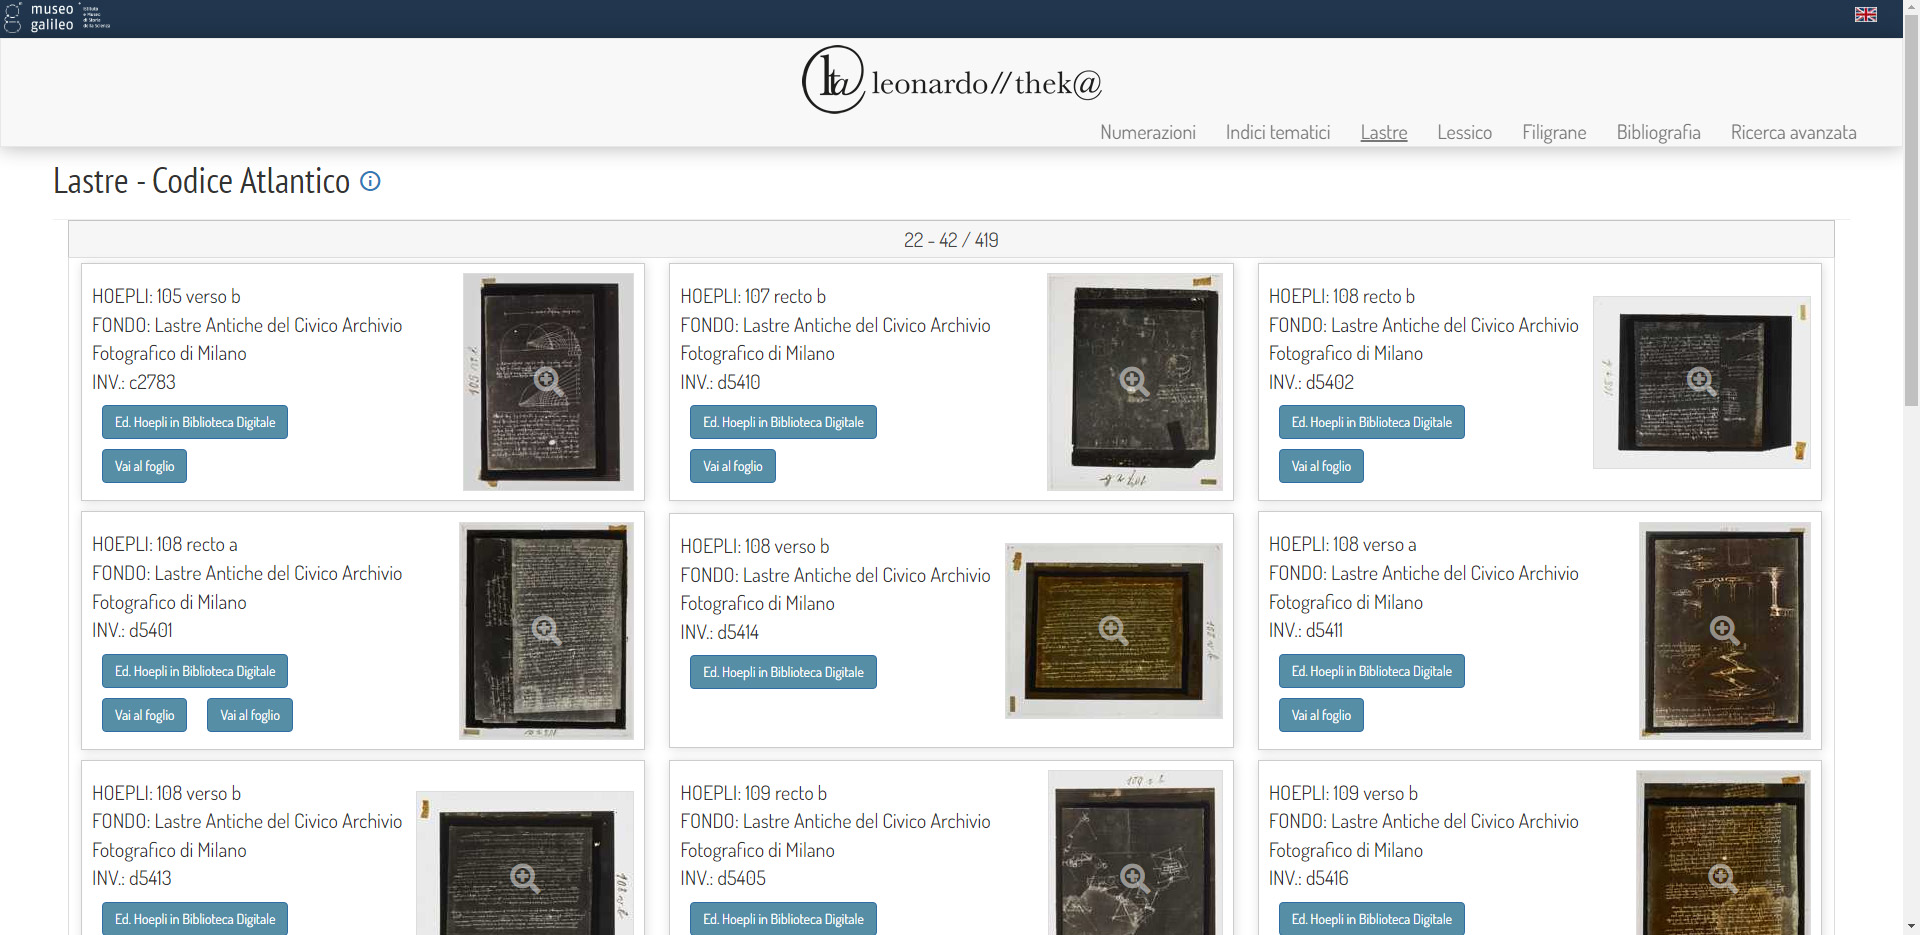
Task: Open Ed. Hoepli for INV. d5413
Action: click(x=195, y=918)
